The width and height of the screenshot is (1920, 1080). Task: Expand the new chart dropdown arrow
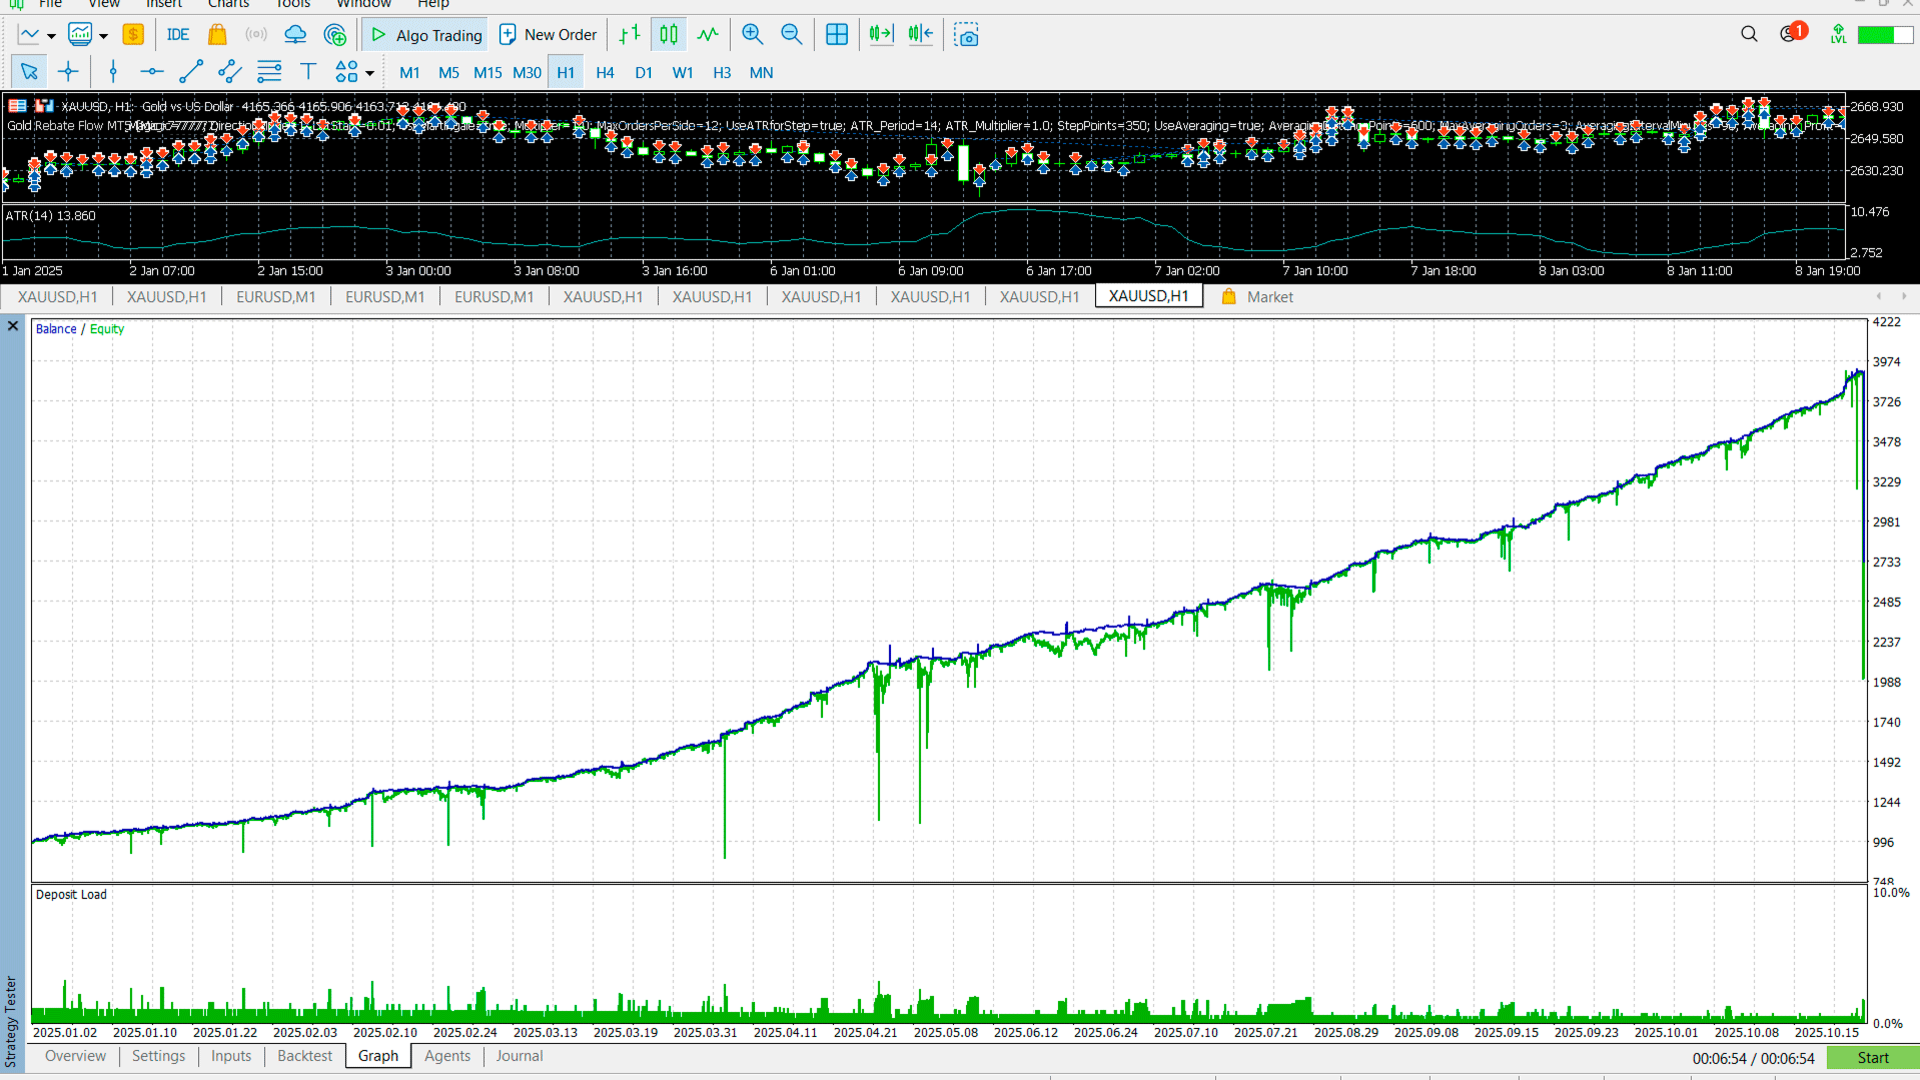[51, 36]
